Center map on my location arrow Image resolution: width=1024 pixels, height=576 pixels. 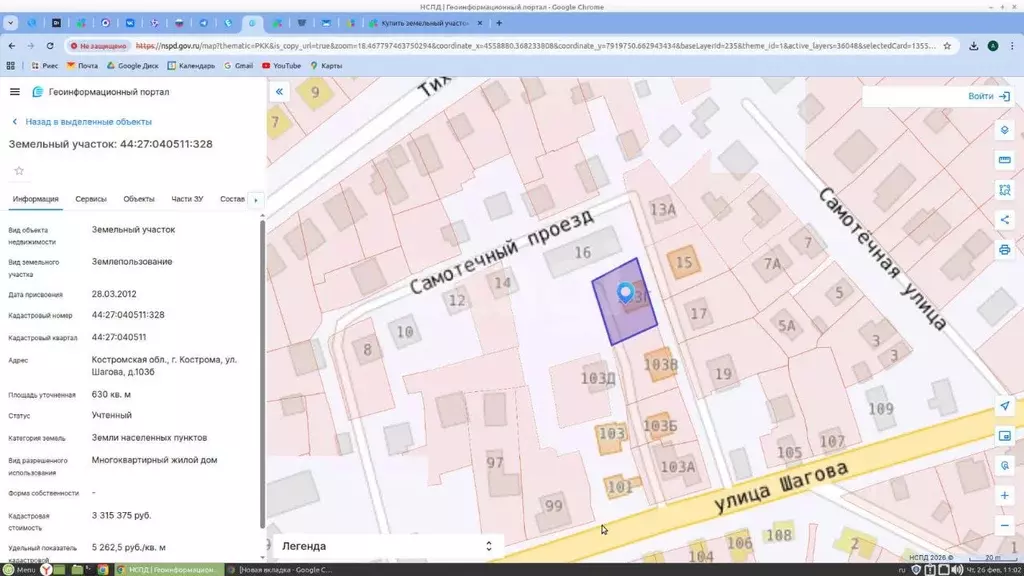pyautogui.click(x=1005, y=406)
